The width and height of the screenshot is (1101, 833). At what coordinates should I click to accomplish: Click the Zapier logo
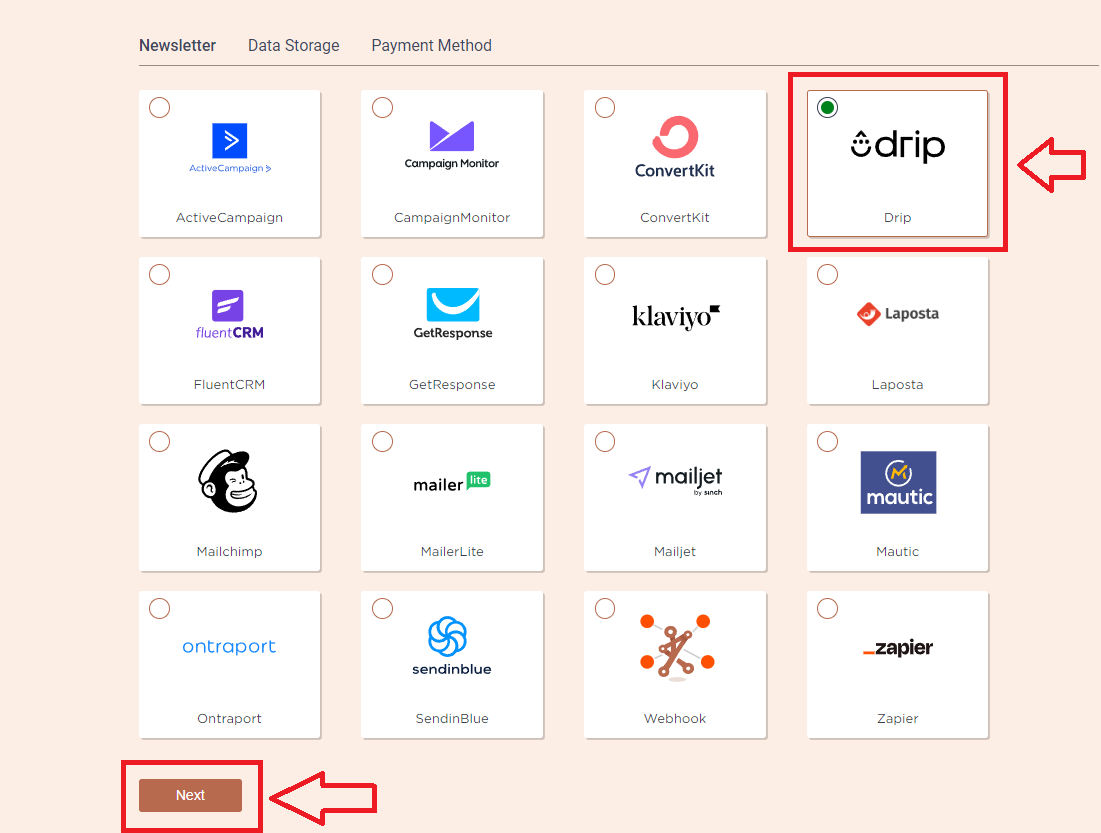pos(897,648)
